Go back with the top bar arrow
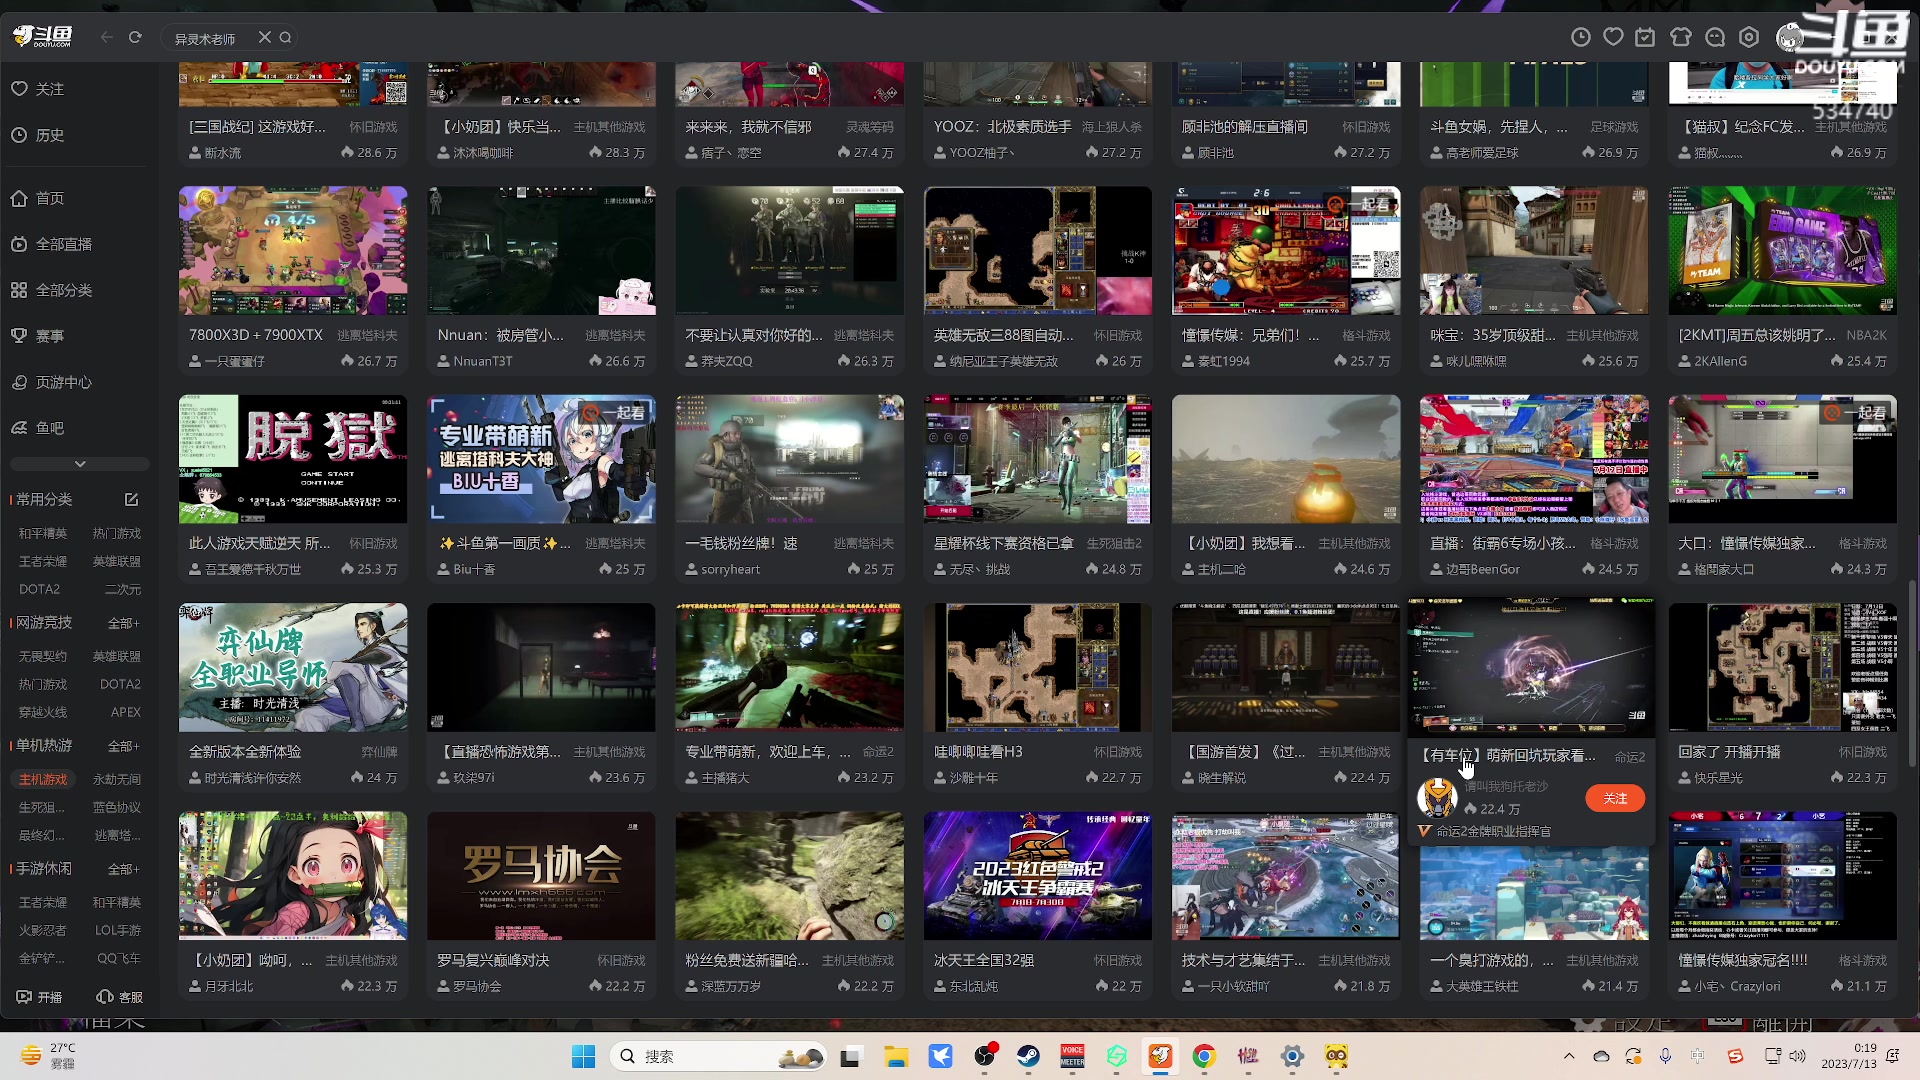Image resolution: width=1920 pixels, height=1080 pixels. click(x=107, y=38)
